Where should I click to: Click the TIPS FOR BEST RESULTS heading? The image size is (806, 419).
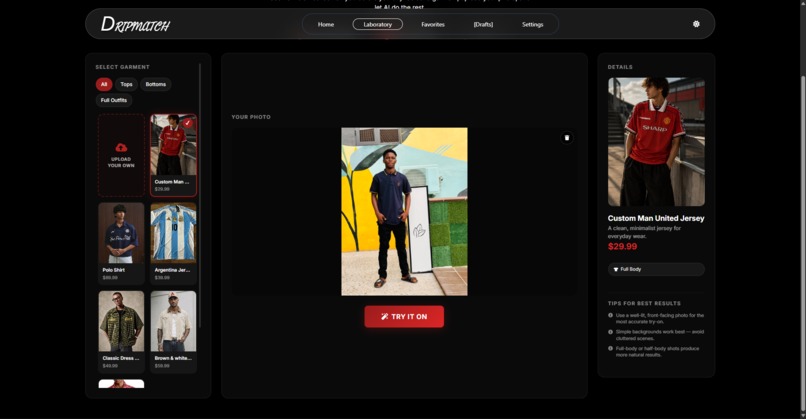[644, 303]
